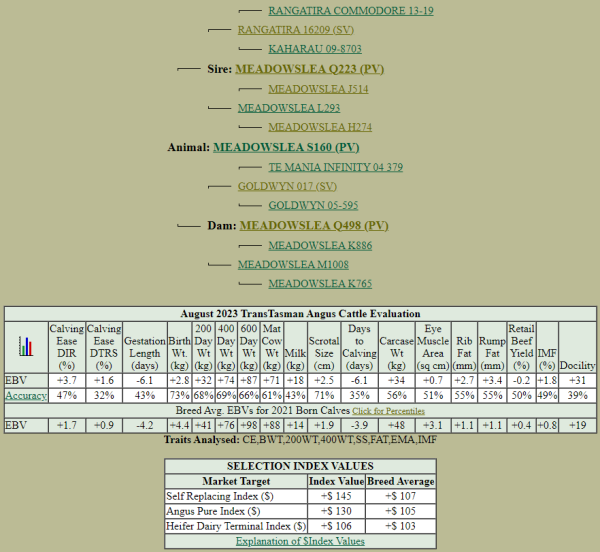The height and width of the screenshot is (552, 600).
Task: Select the 47% accuracy cell
Action: 67,395
